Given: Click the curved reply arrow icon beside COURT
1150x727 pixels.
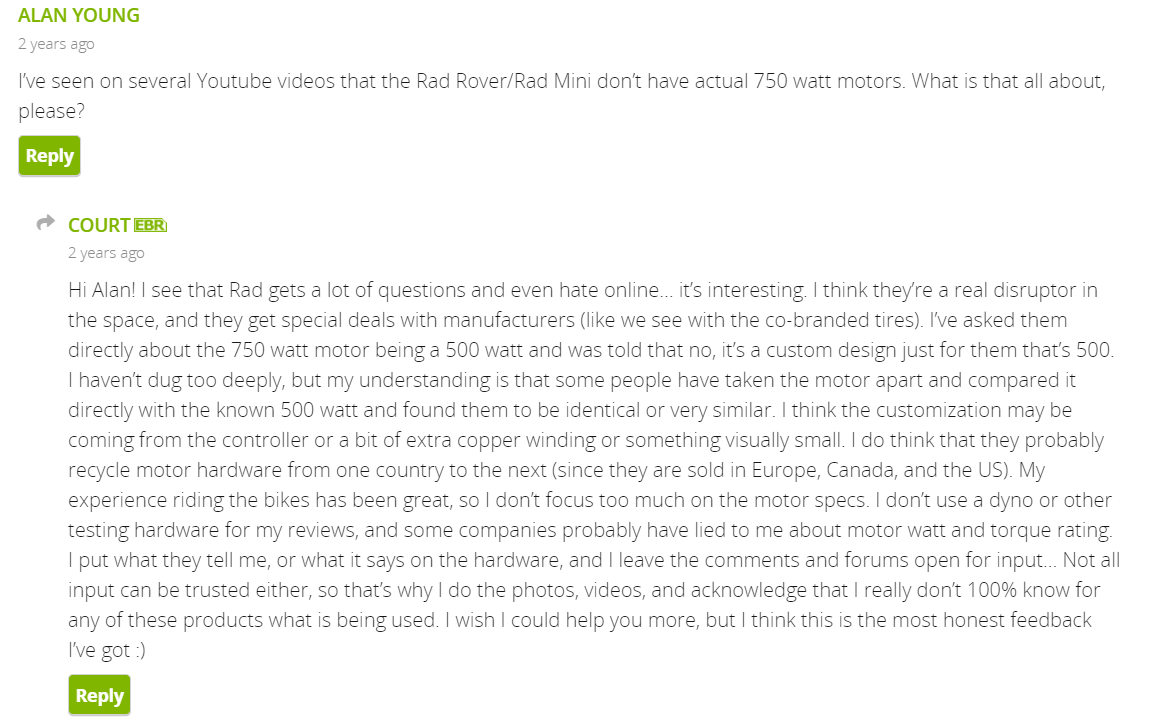Looking at the screenshot, I should click(46, 222).
